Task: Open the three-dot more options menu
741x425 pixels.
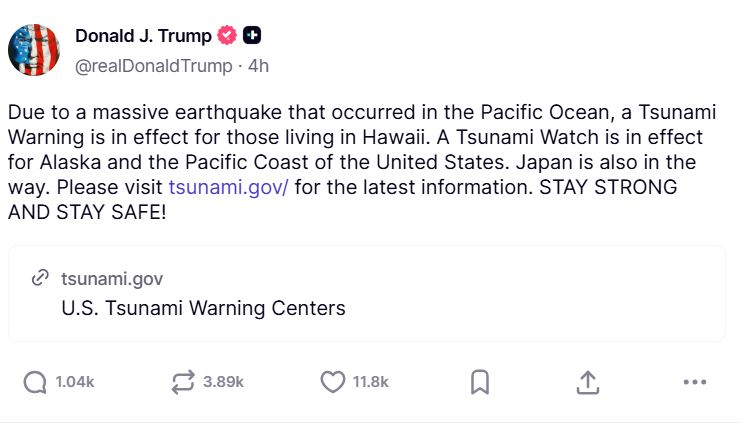Action: 694,382
